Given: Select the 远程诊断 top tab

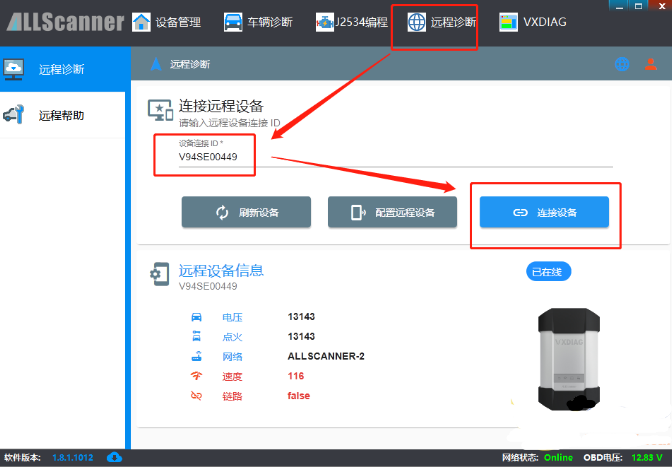Looking at the screenshot, I should (441, 22).
